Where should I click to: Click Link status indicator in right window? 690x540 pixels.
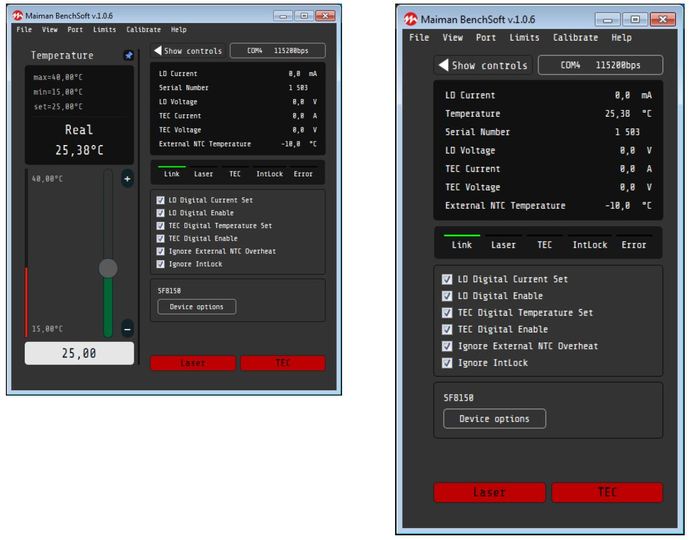(x=462, y=243)
